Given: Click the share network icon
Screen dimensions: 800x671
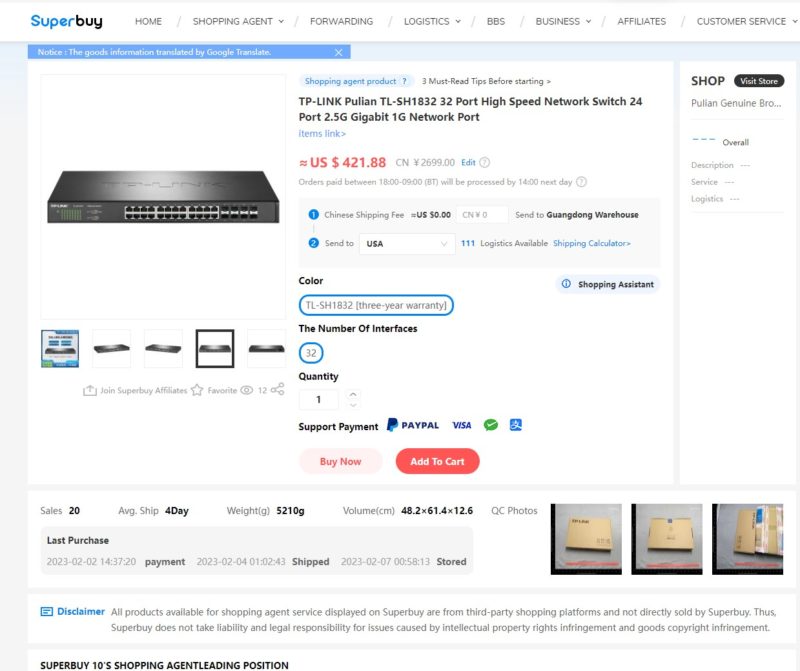Looking at the screenshot, I should click(x=278, y=389).
